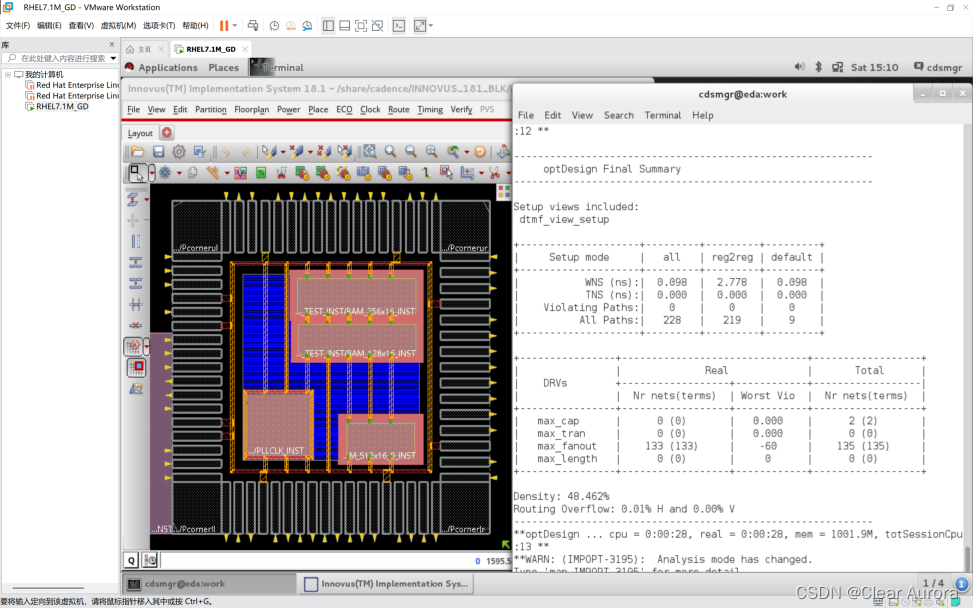Select RHEL7.1M_GD in the library tree
973x609 pixels.
62,106
